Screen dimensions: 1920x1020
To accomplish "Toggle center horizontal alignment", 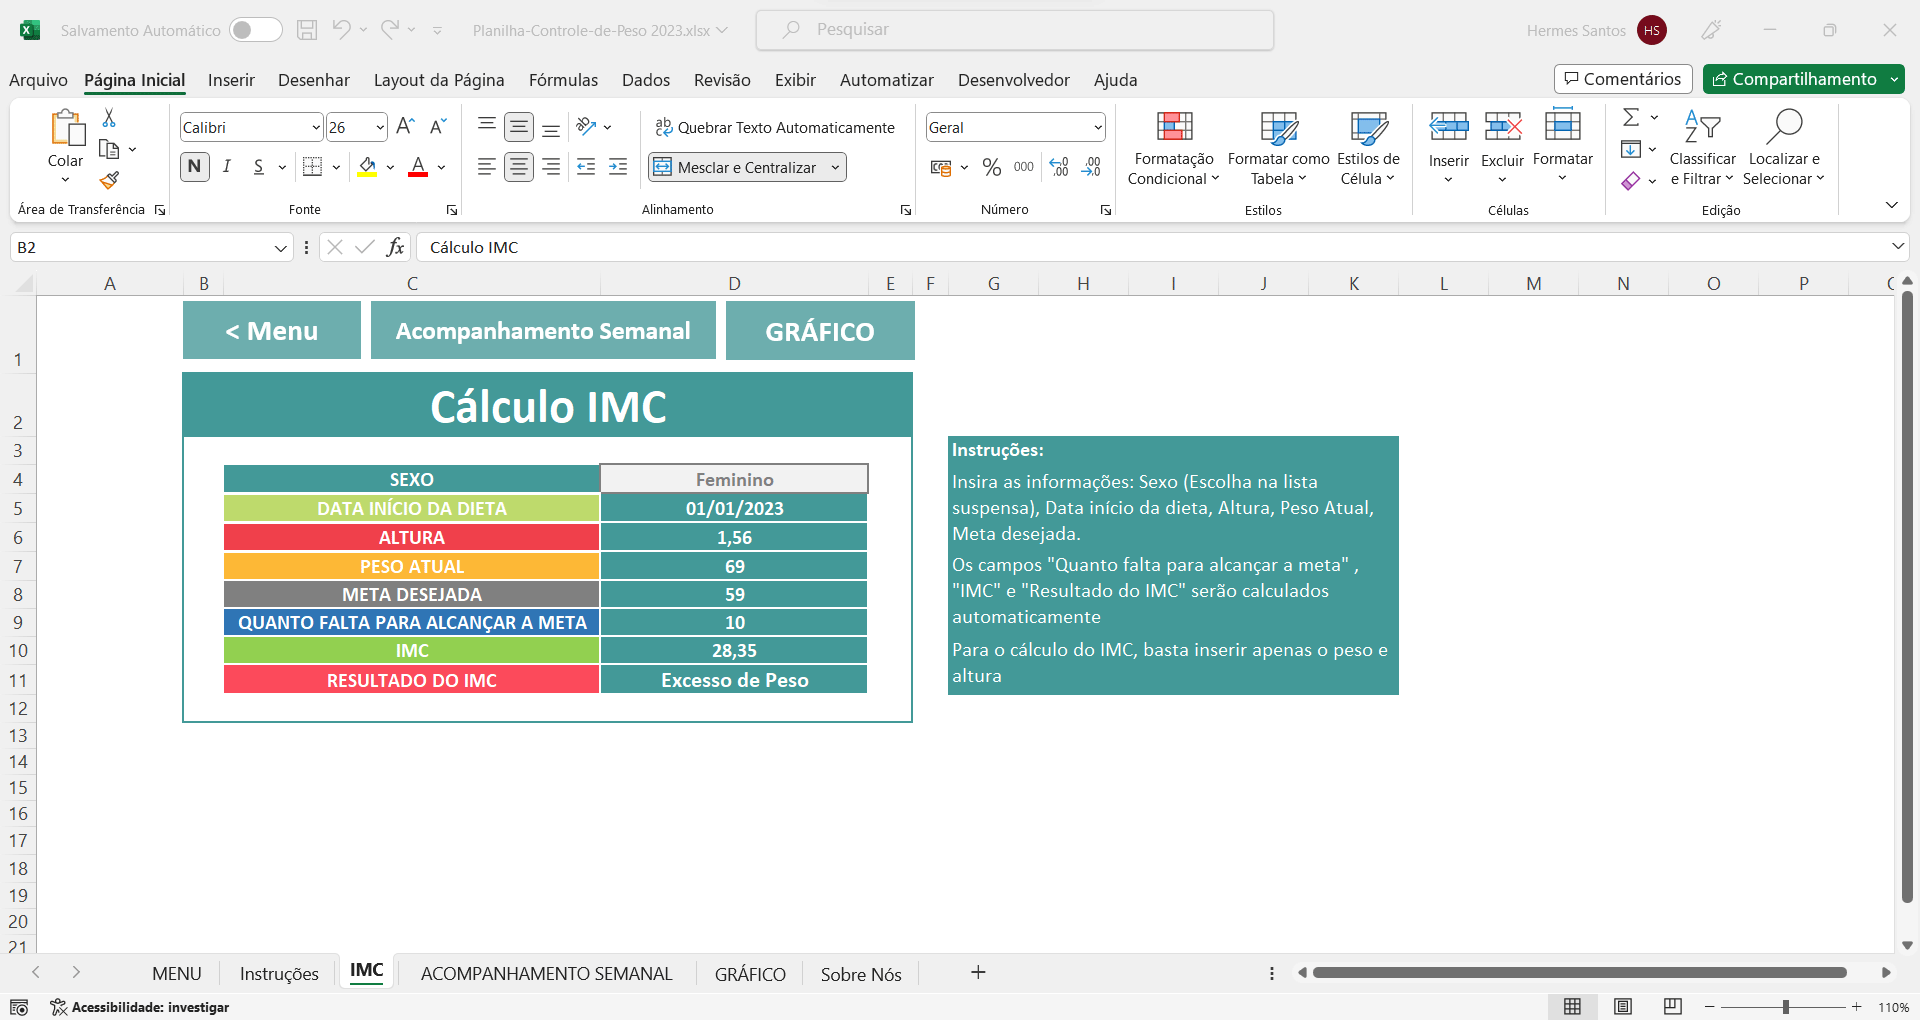I will tap(519, 167).
